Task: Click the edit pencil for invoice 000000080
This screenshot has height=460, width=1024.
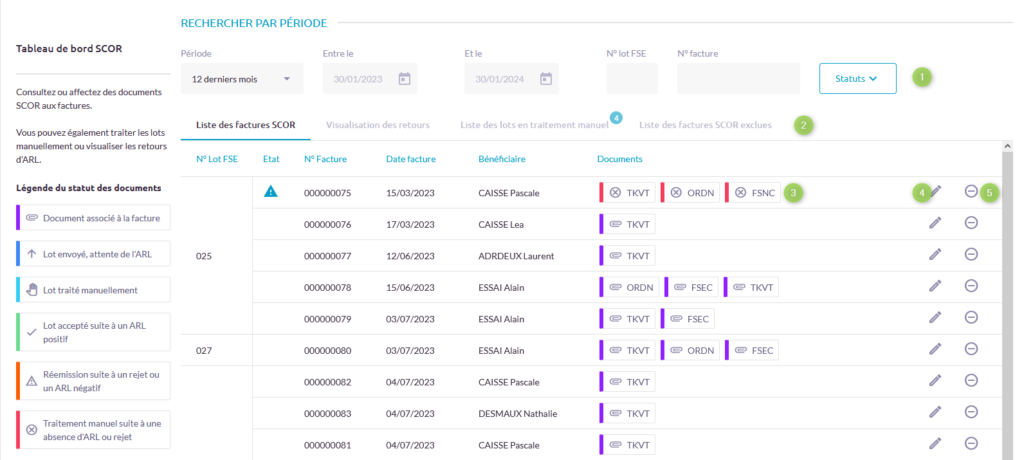Action: (935, 349)
